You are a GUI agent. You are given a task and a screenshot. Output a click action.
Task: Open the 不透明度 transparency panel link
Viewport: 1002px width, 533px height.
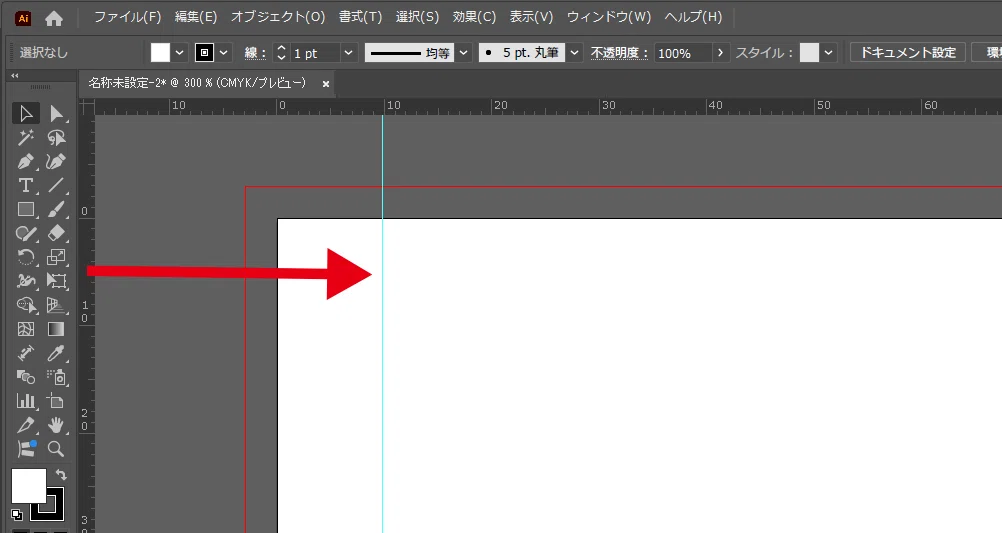tap(619, 53)
